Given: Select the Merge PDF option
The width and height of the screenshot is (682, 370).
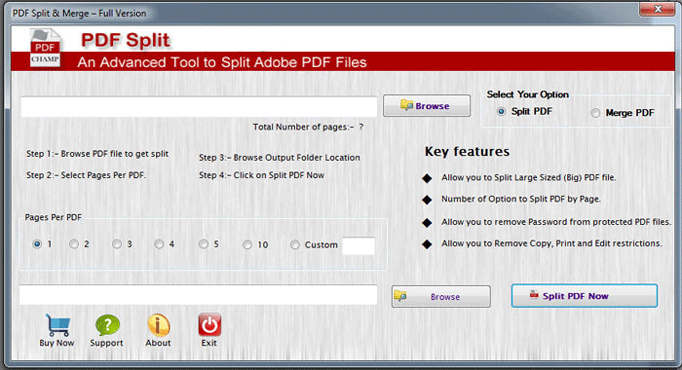Looking at the screenshot, I should 595,113.
